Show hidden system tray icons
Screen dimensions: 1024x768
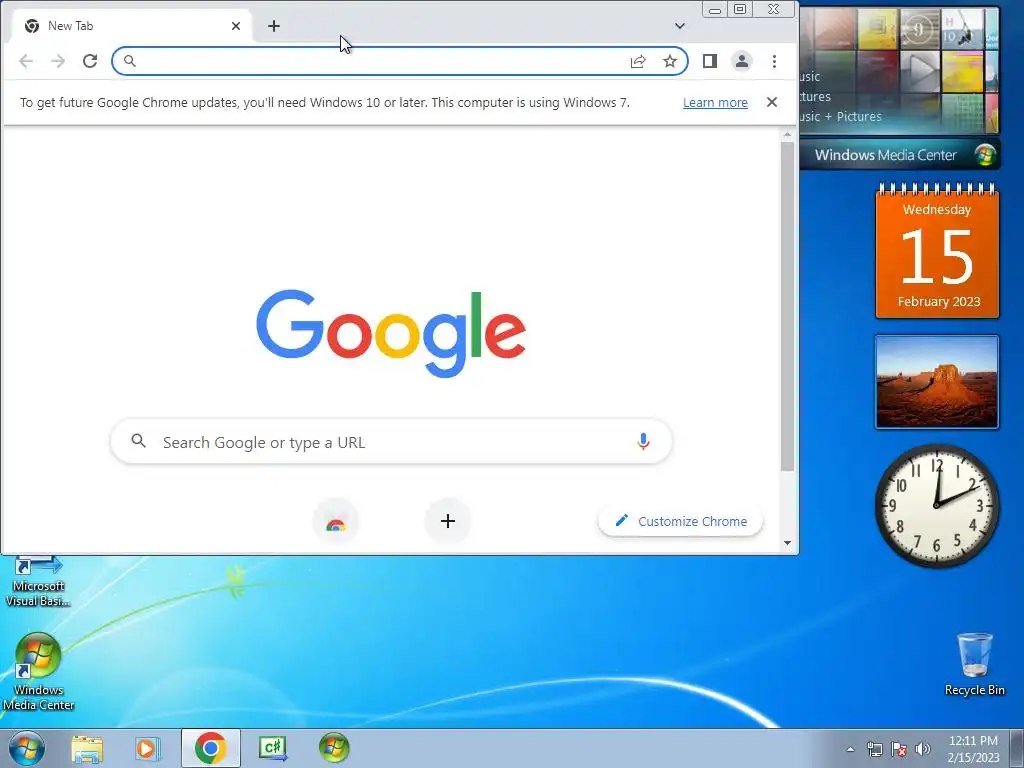pos(850,749)
